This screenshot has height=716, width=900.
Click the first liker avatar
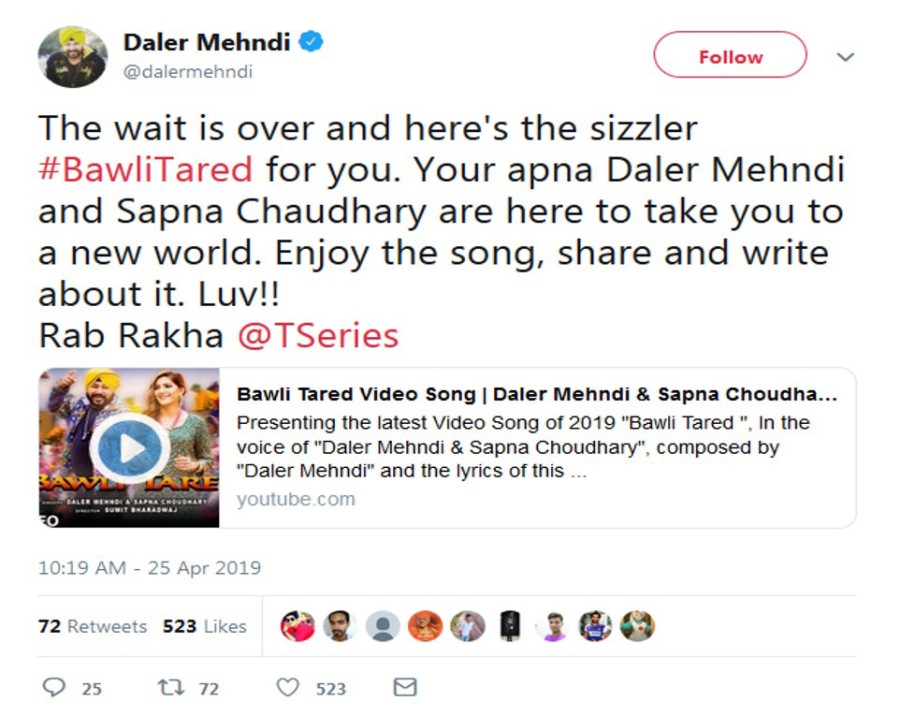[298, 626]
